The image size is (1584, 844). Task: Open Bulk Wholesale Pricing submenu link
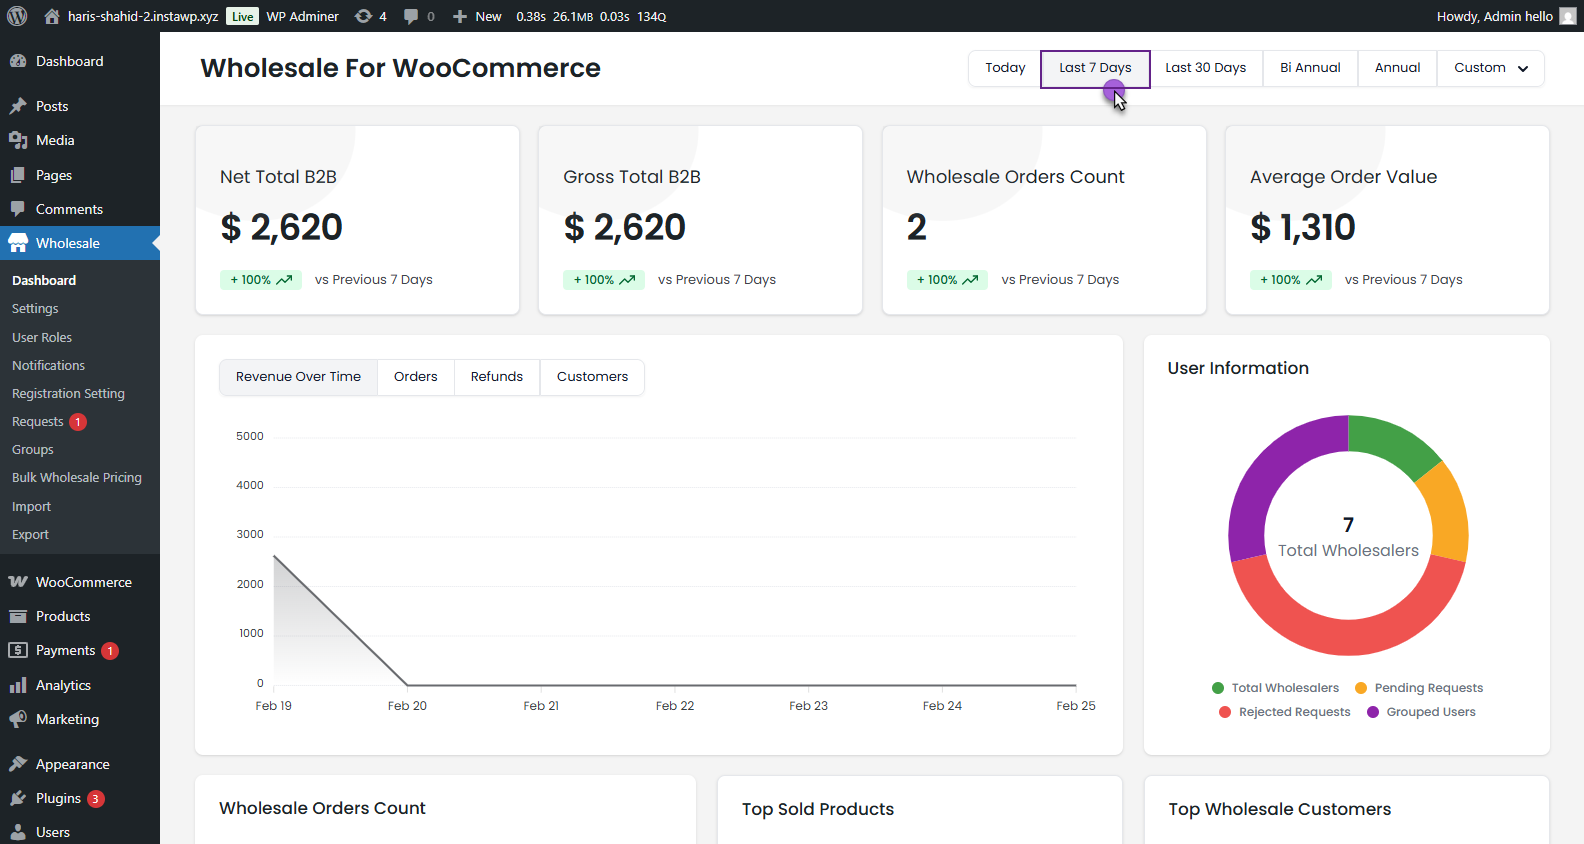[x=77, y=478]
